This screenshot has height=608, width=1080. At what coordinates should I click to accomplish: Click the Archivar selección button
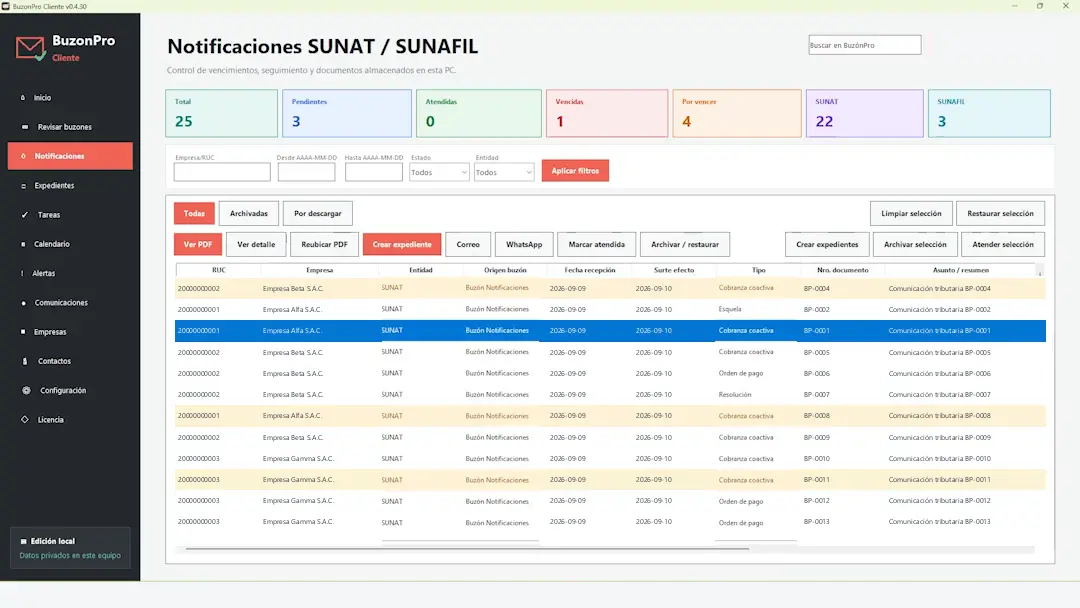point(915,244)
